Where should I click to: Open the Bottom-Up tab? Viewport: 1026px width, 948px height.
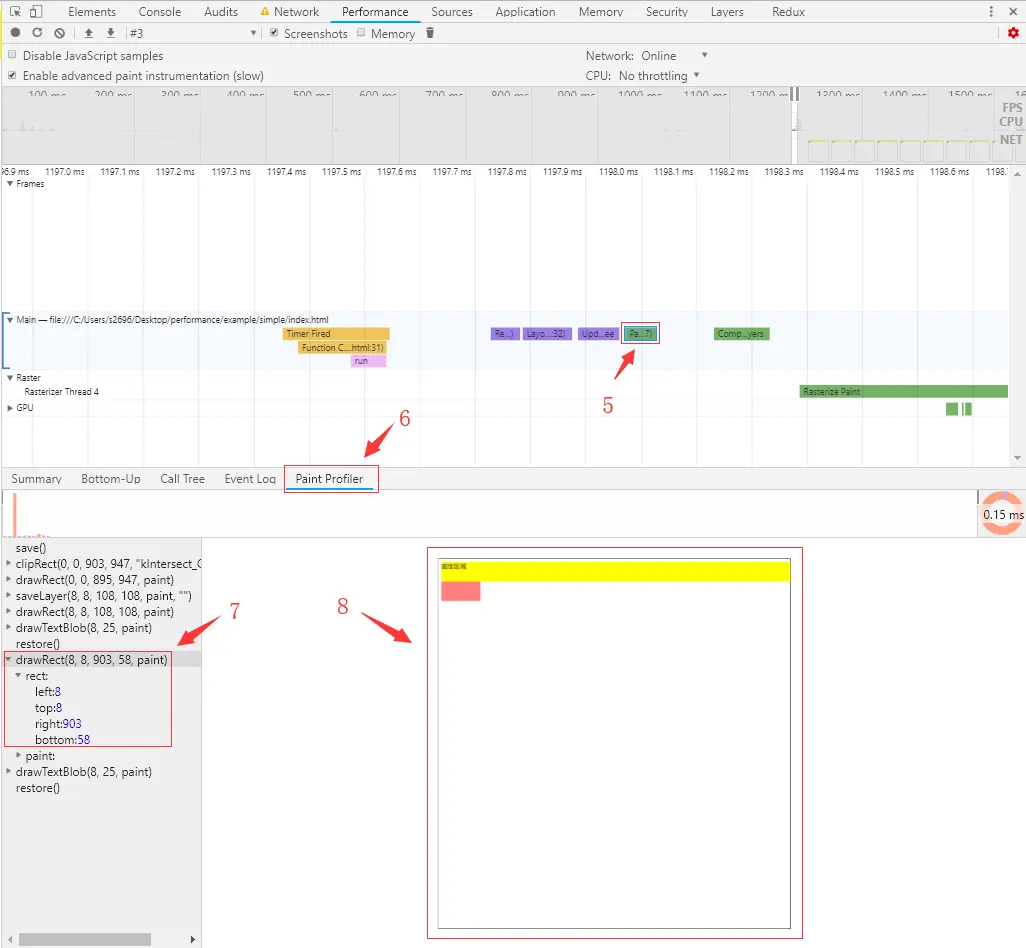[111, 479]
